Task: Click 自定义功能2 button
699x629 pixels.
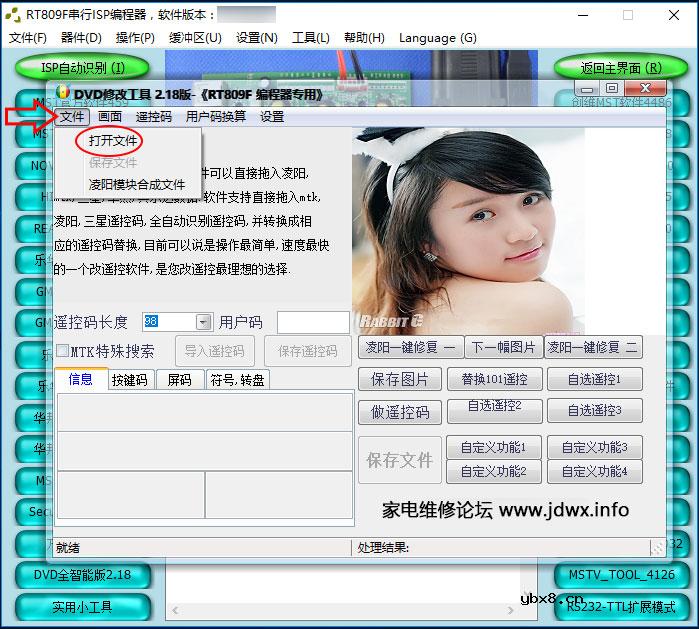Action: click(x=494, y=472)
